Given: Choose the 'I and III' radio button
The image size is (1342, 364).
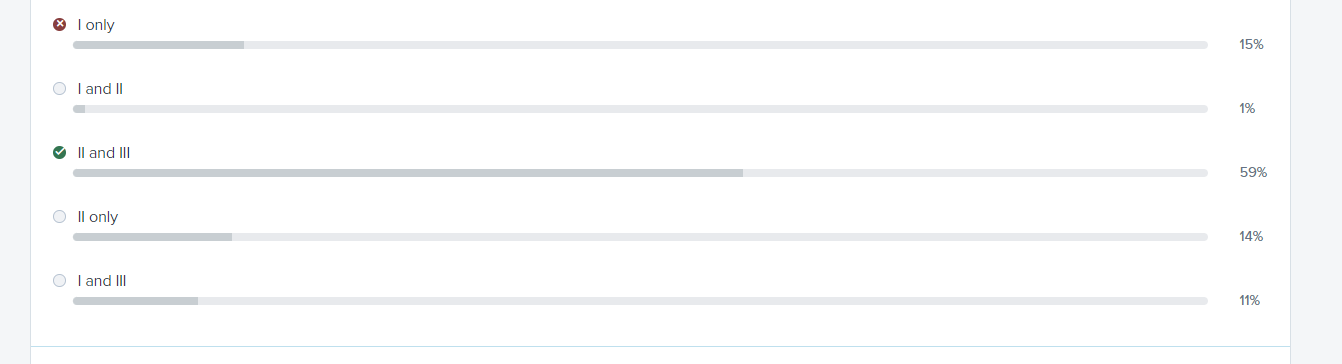Looking at the screenshot, I should [x=59, y=281].
